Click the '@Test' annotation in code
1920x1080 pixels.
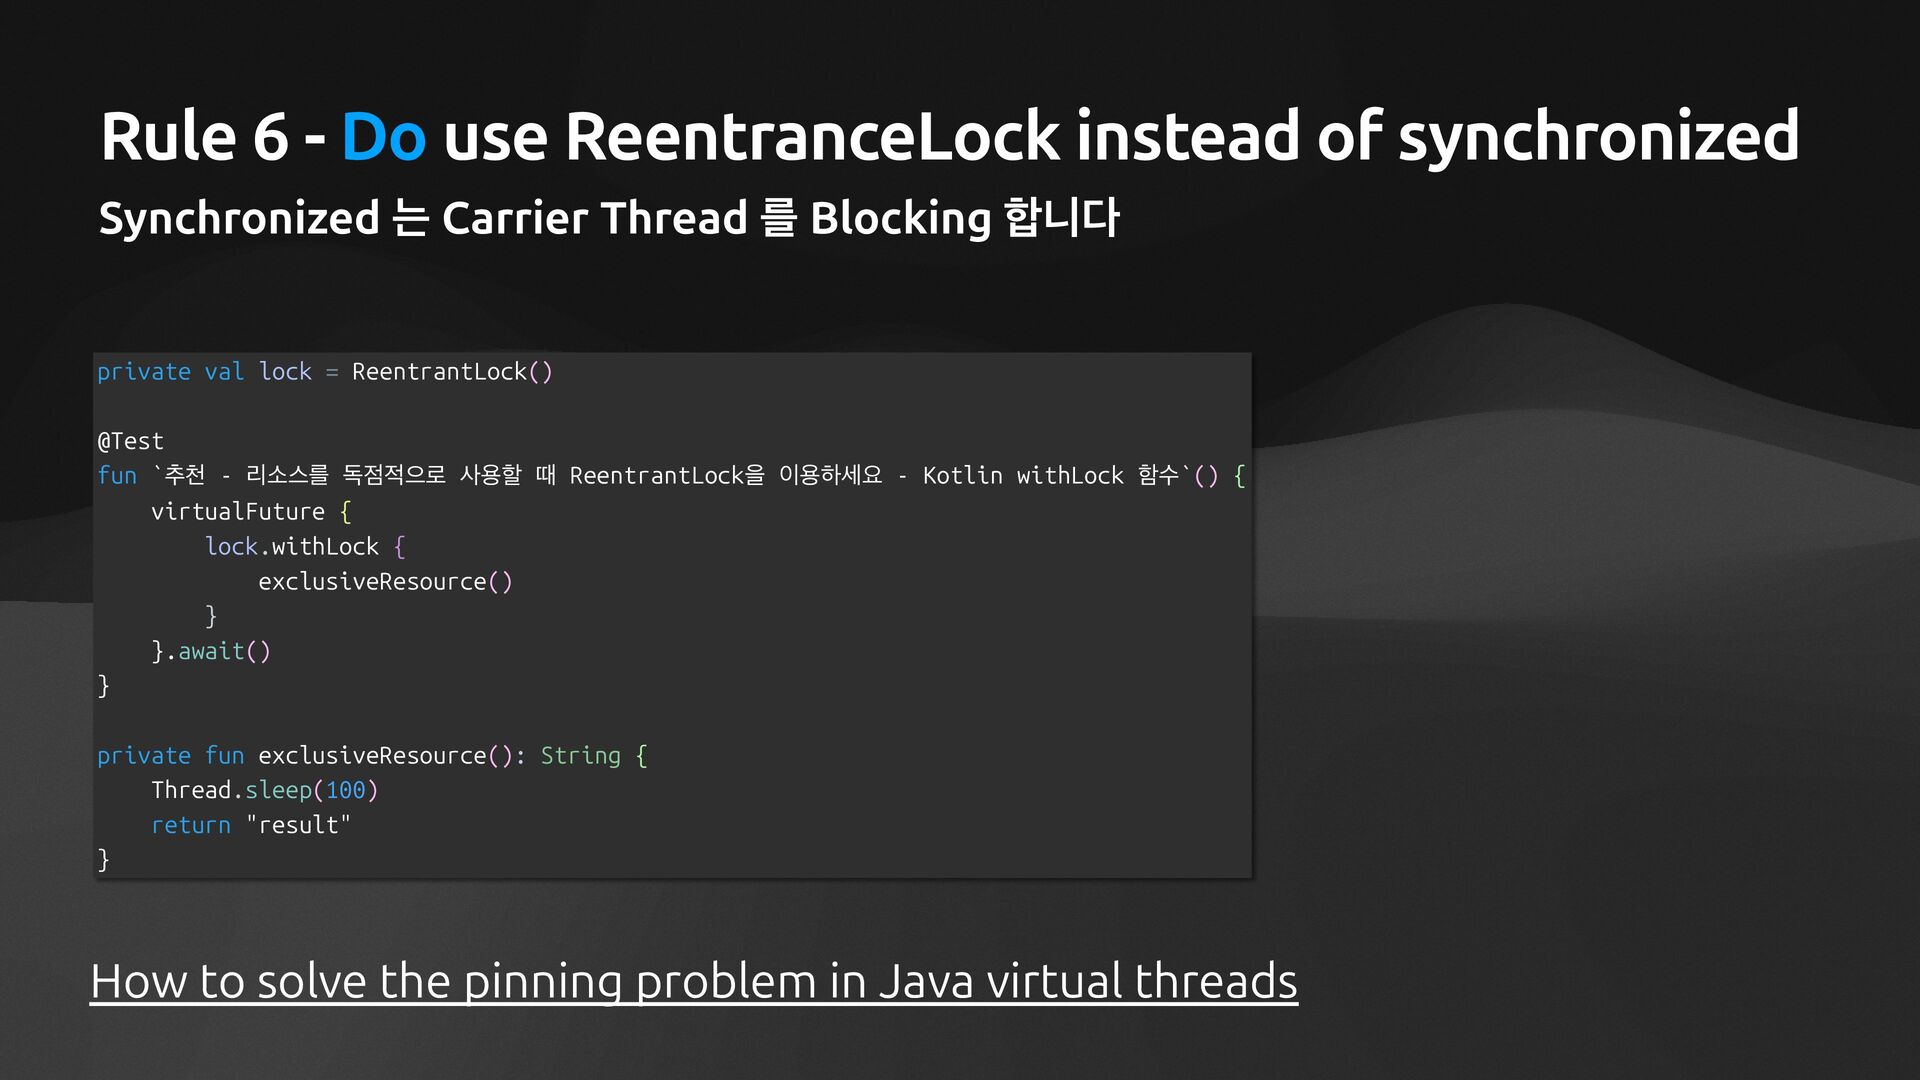pyautogui.click(x=130, y=441)
